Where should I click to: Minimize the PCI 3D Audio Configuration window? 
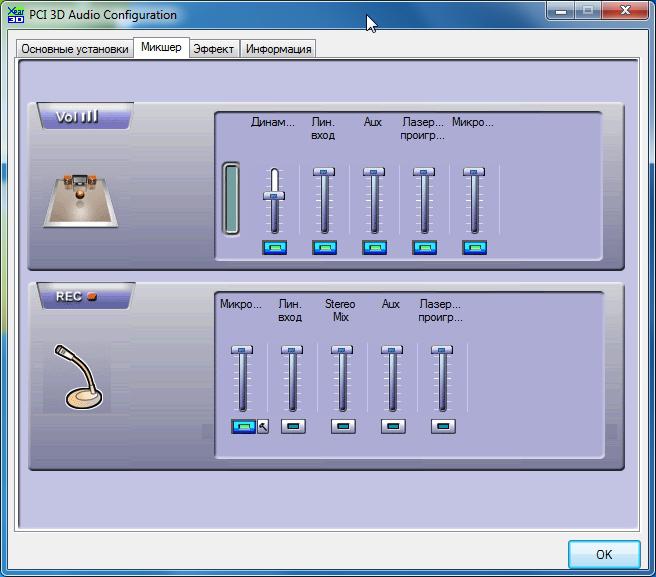pos(561,10)
